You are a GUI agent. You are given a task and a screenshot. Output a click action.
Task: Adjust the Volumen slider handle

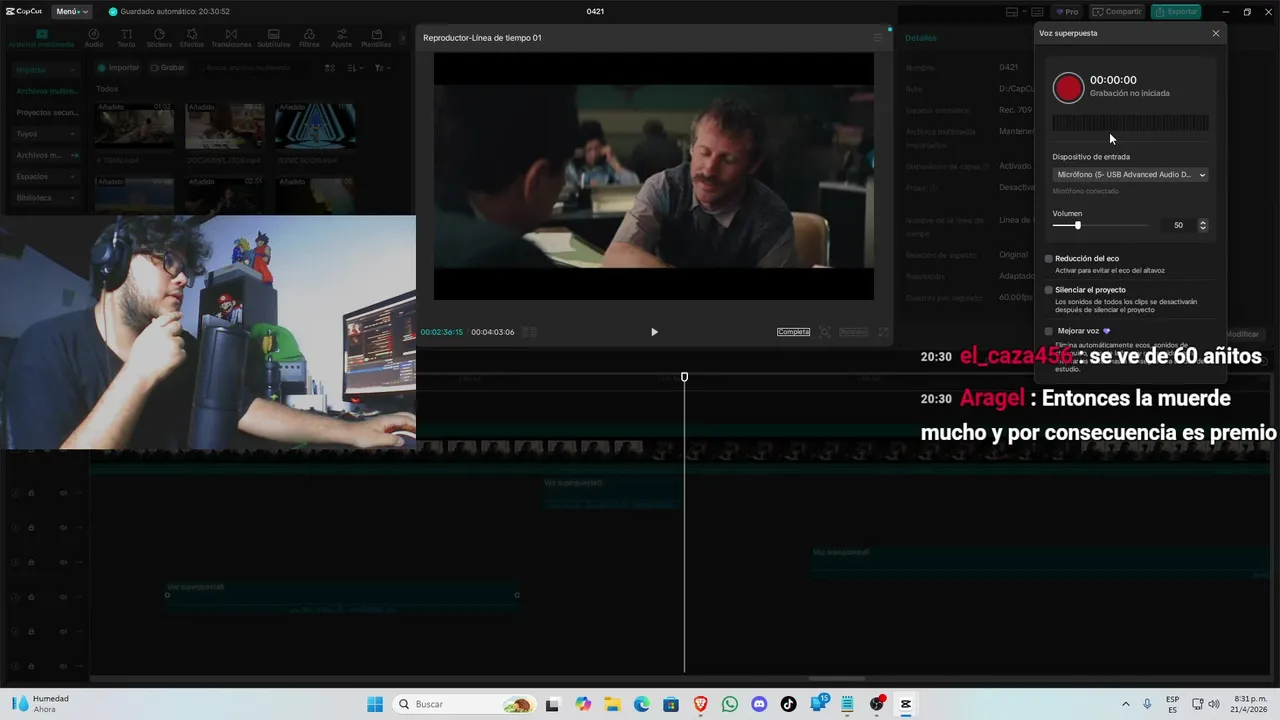pyautogui.click(x=1077, y=225)
